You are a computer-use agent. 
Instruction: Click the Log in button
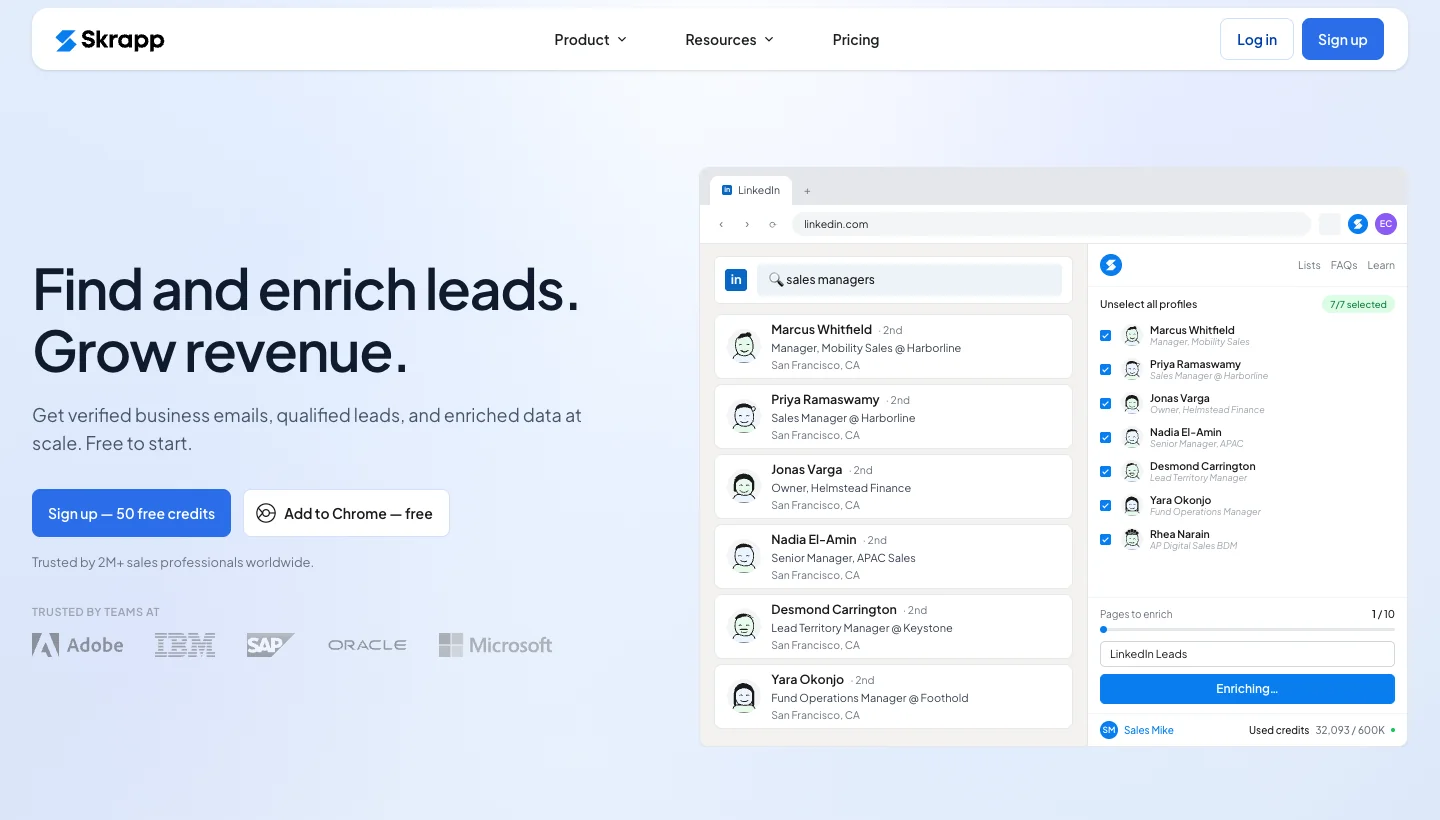1257,39
